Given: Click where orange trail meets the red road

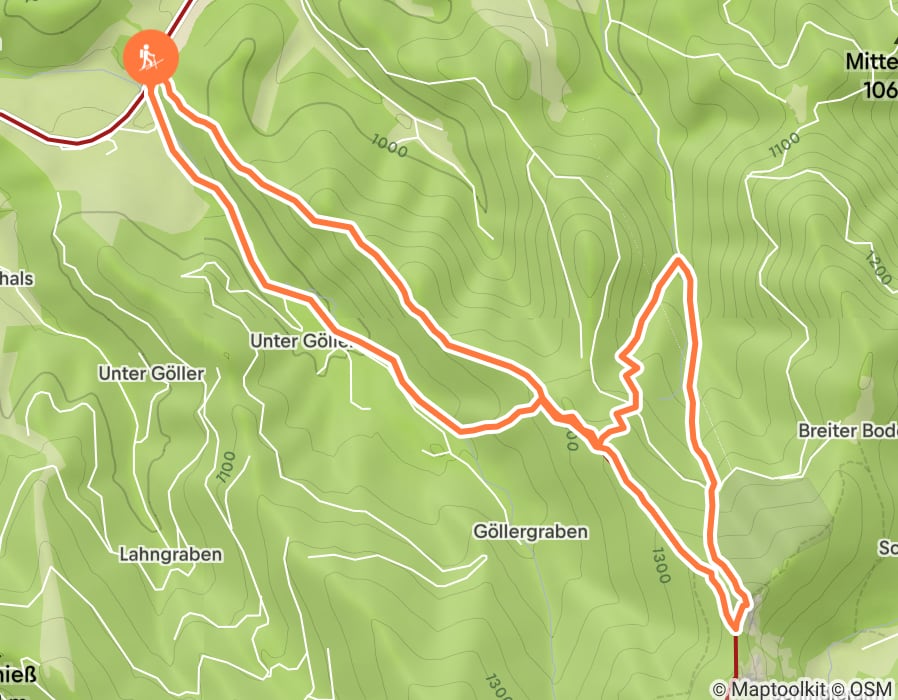Looking at the screenshot, I should 735,632.
